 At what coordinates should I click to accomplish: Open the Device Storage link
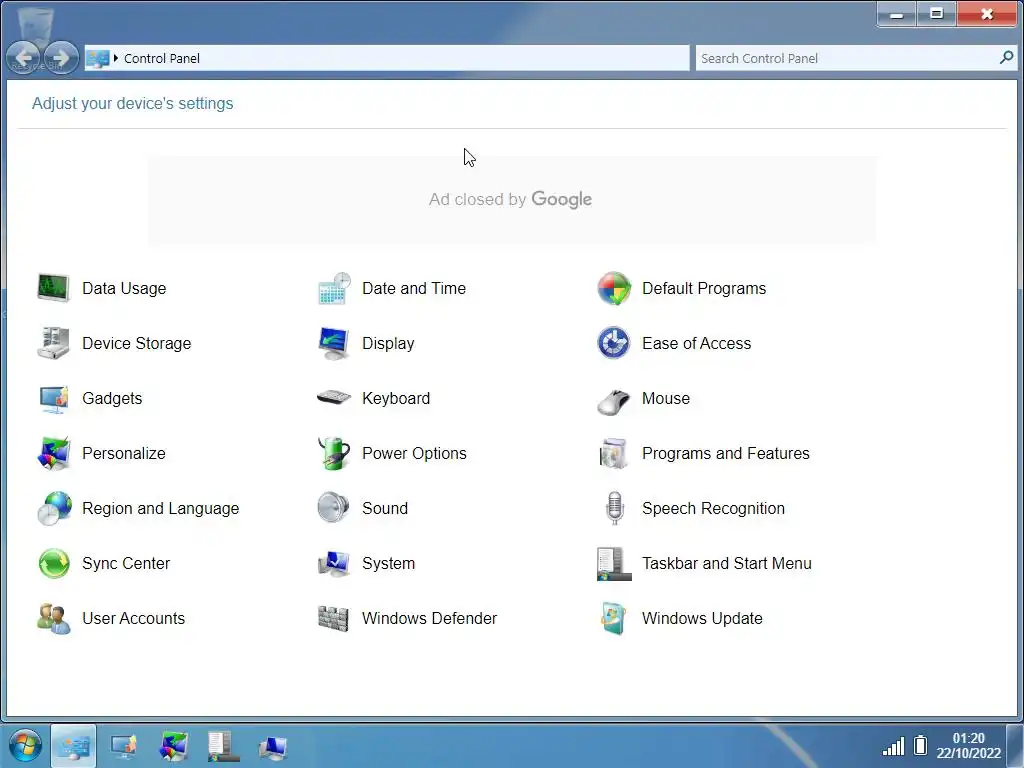coord(136,343)
